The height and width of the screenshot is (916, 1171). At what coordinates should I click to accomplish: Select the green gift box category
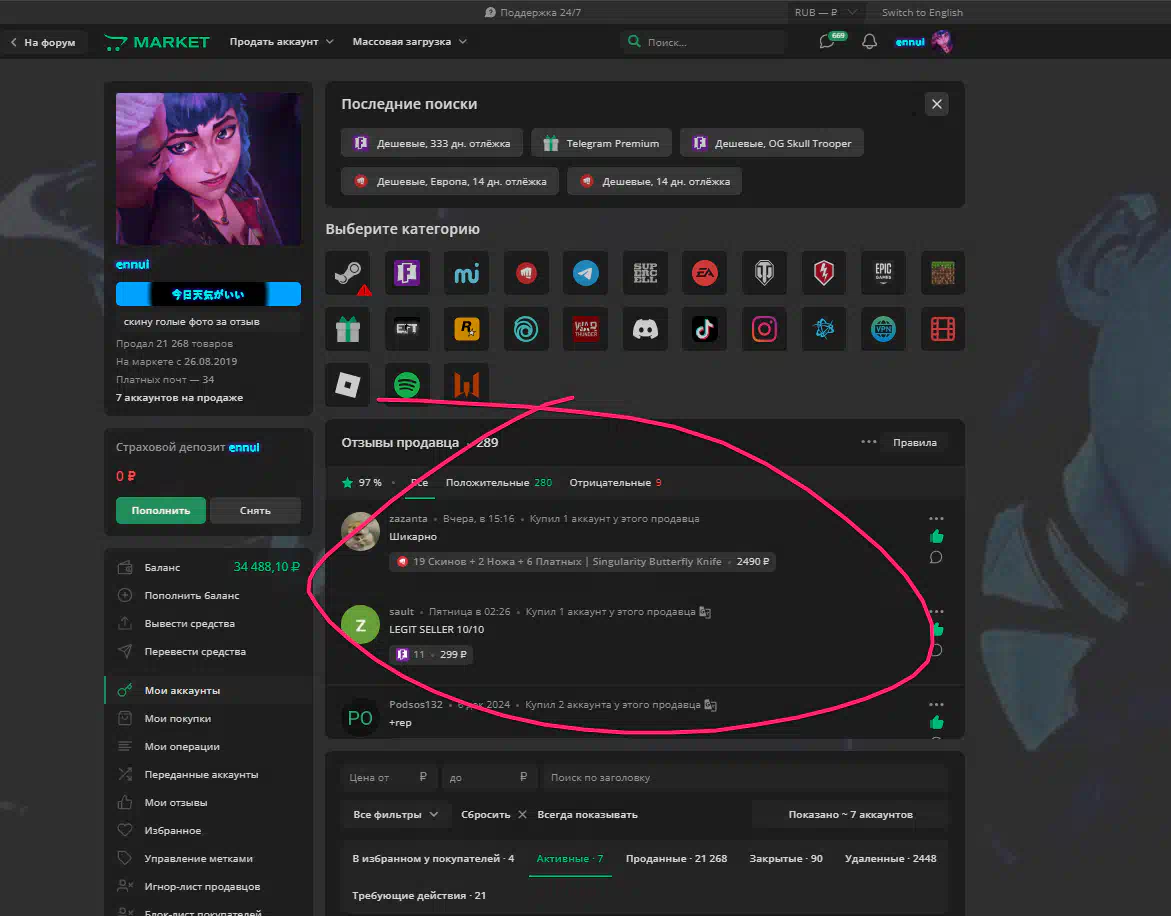[x=347, y=329]
